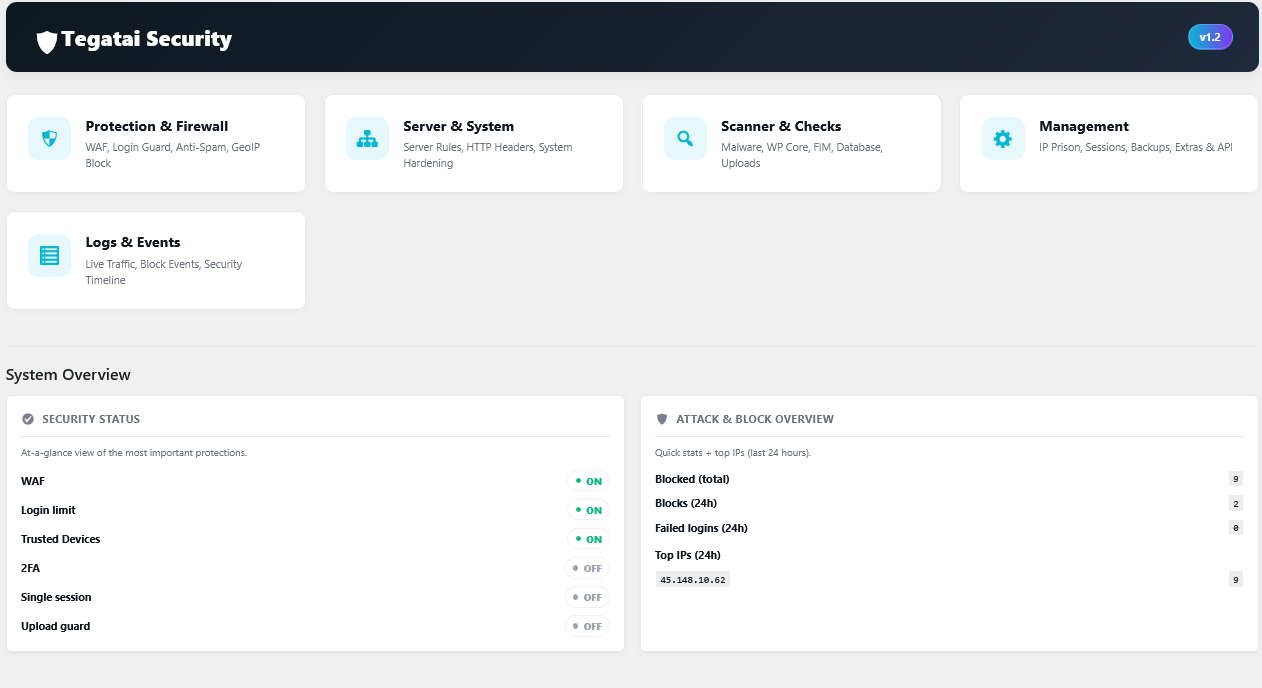Click the v1.2 version badge
The image size is (1262, 688).
[x=1210, y=37]
